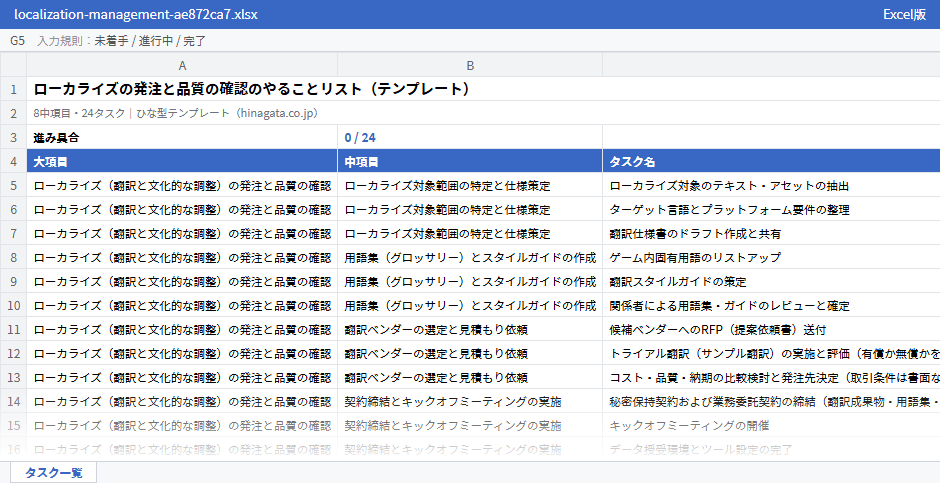
Task: Select the 進み具合 label cell
Action: [x=182, y=137]
